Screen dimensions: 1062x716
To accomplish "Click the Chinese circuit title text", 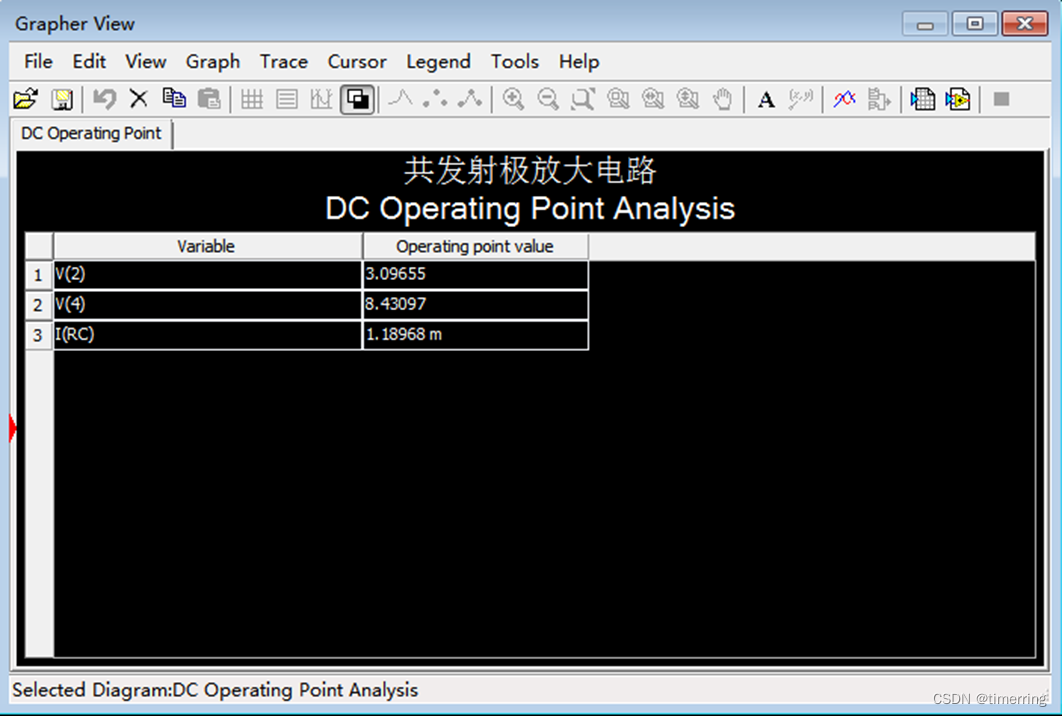I will (530, 170).
